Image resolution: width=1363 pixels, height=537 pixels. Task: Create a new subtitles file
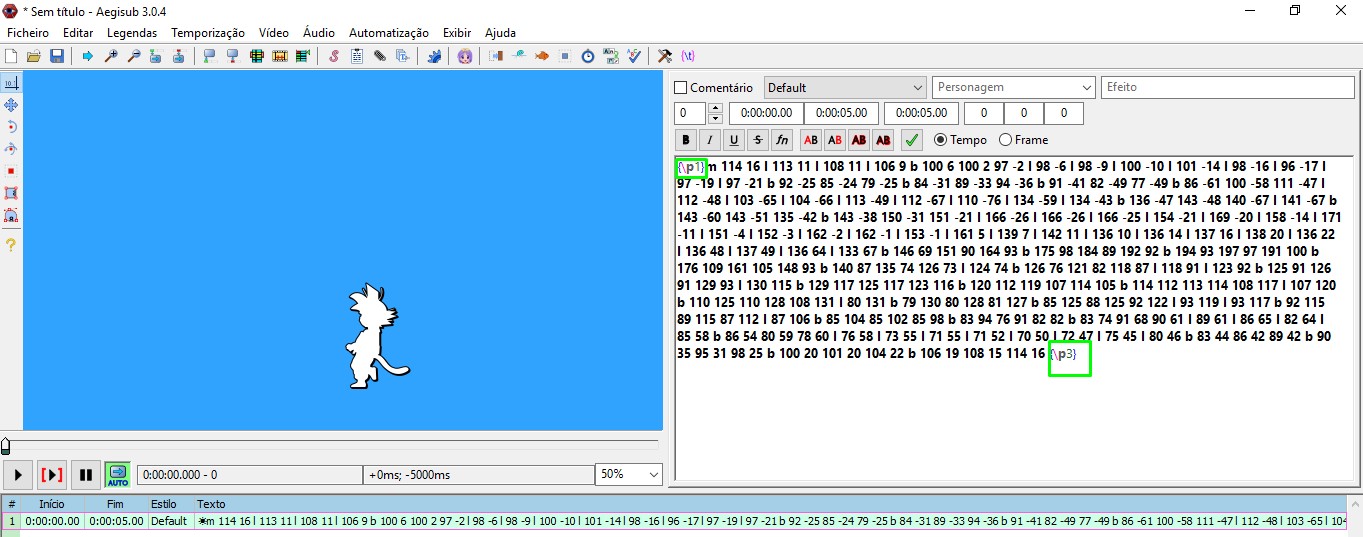pyautogui.click(x=11, y=56)
